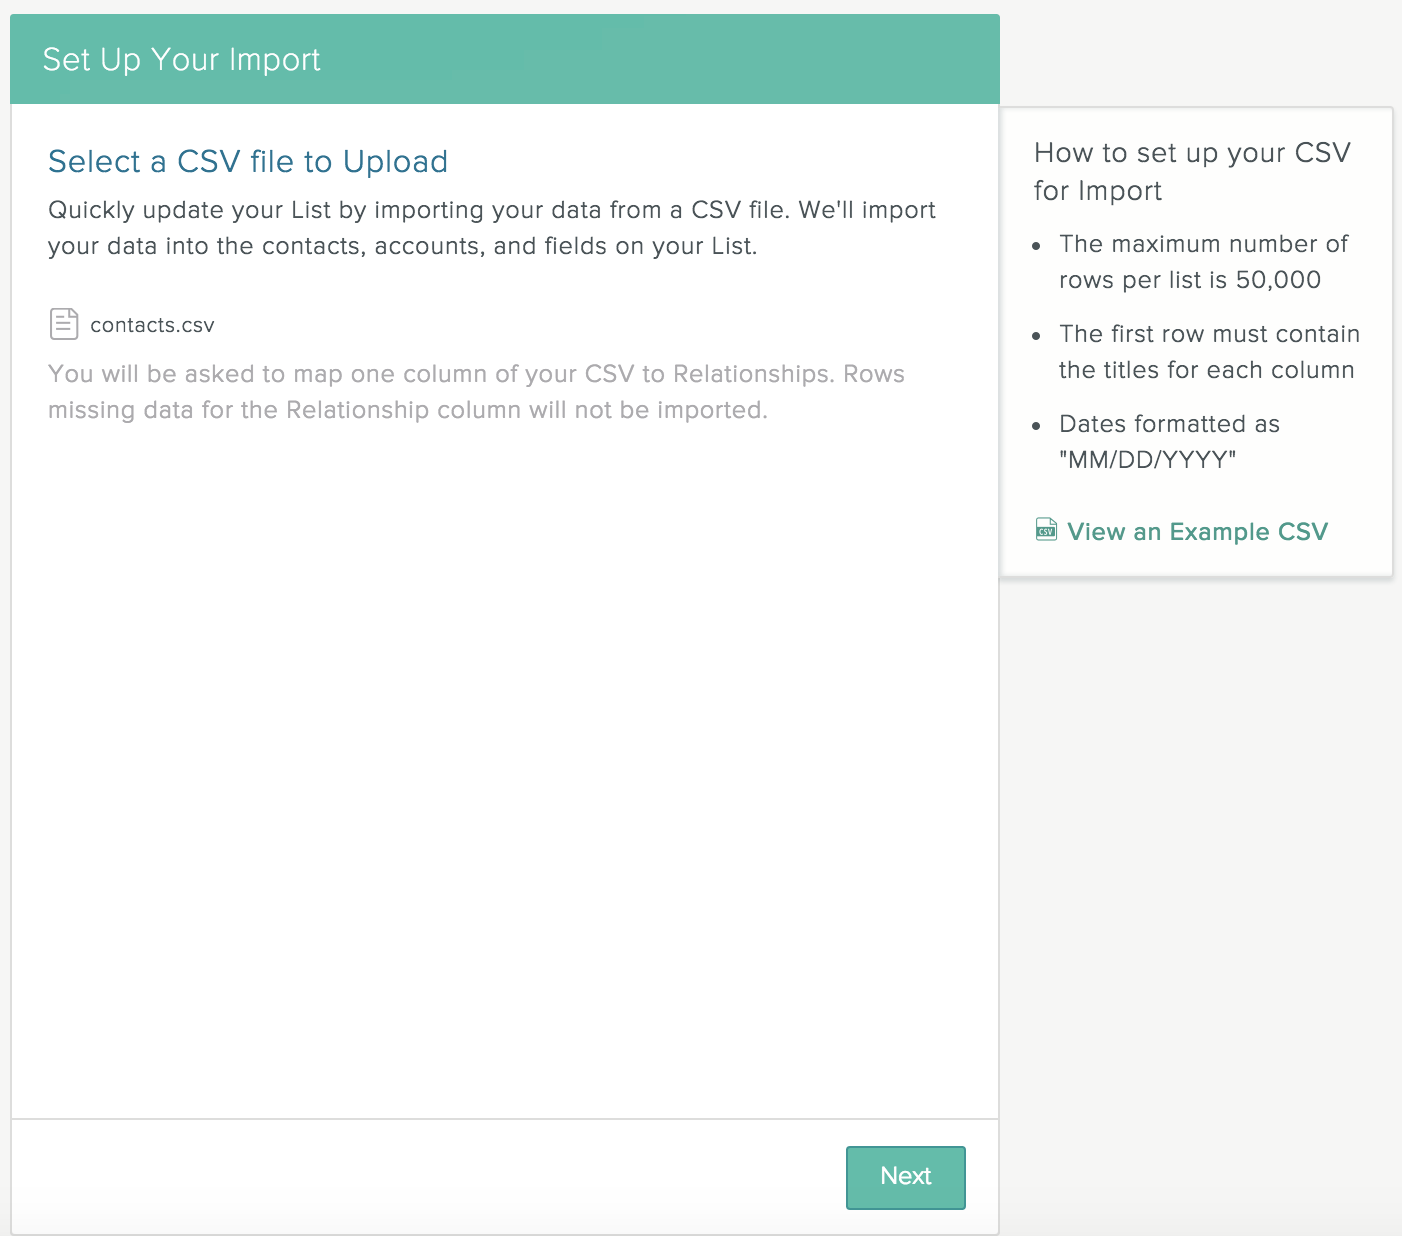Click the Quickly update your List description paragraph

(x=492, y=228)
